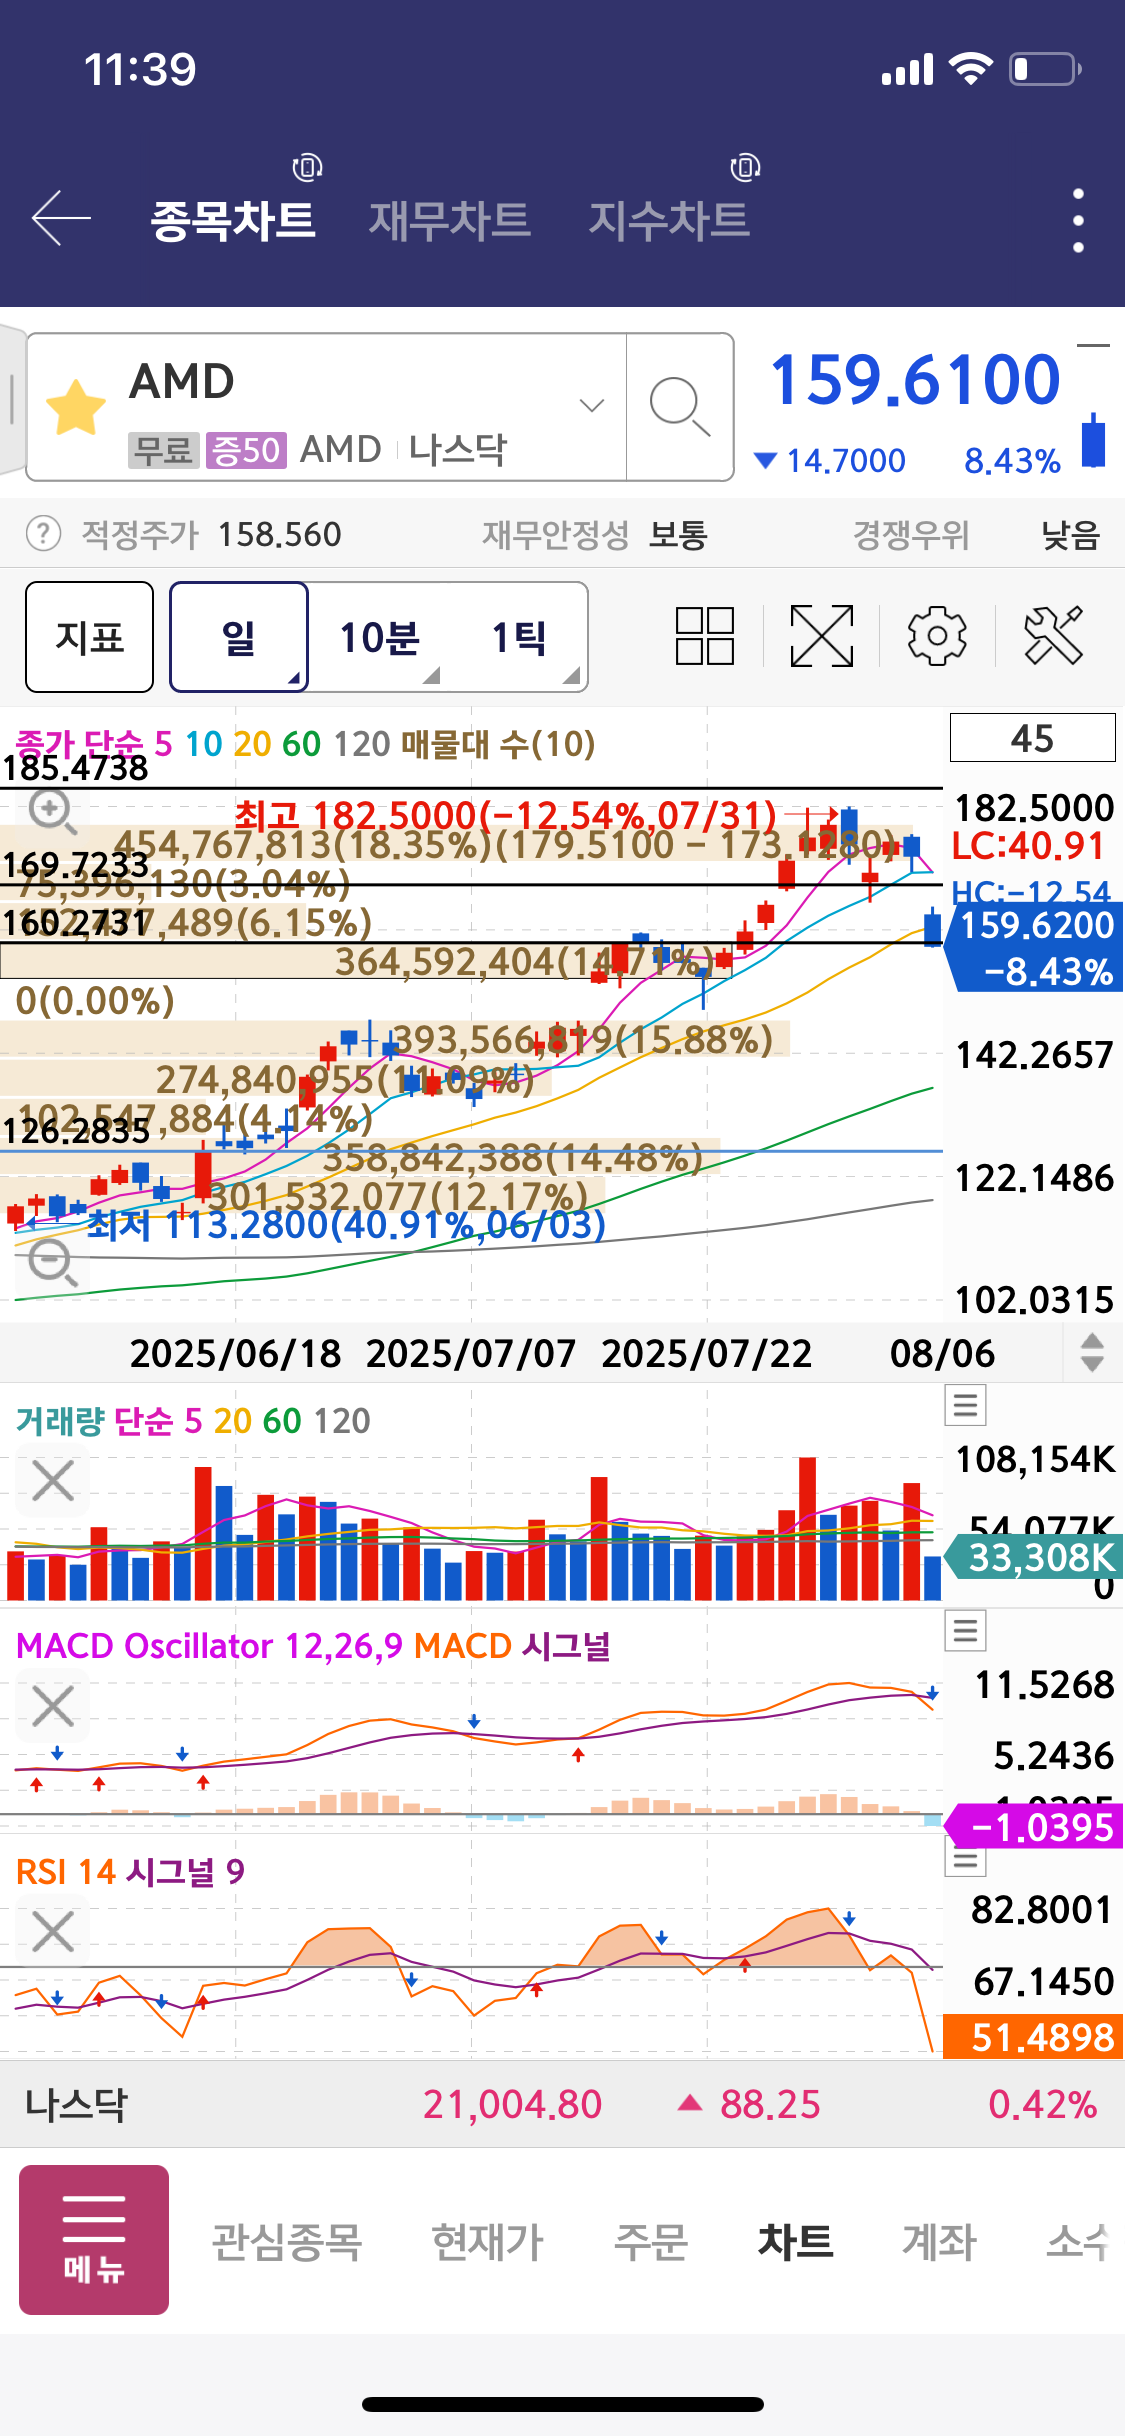
Task: Tap the 51.4898 RSI value tag
Action: coord(1034,2036)
